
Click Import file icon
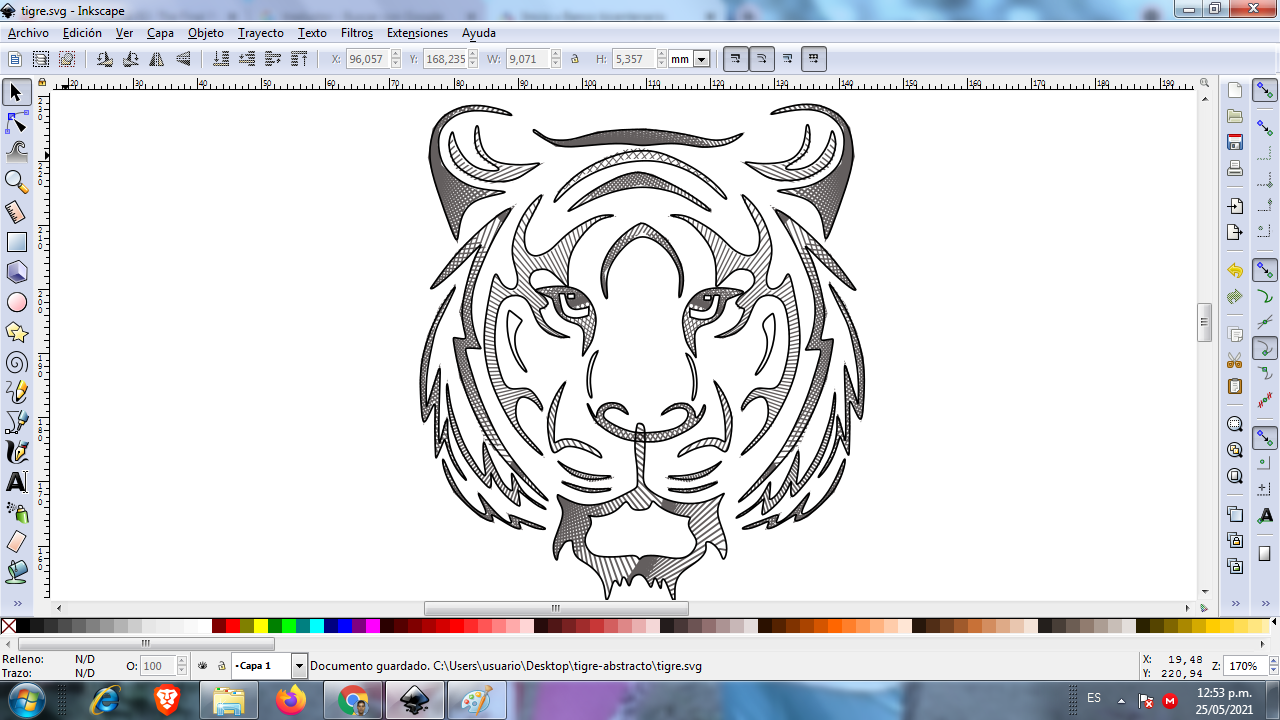coord(1235,206)
